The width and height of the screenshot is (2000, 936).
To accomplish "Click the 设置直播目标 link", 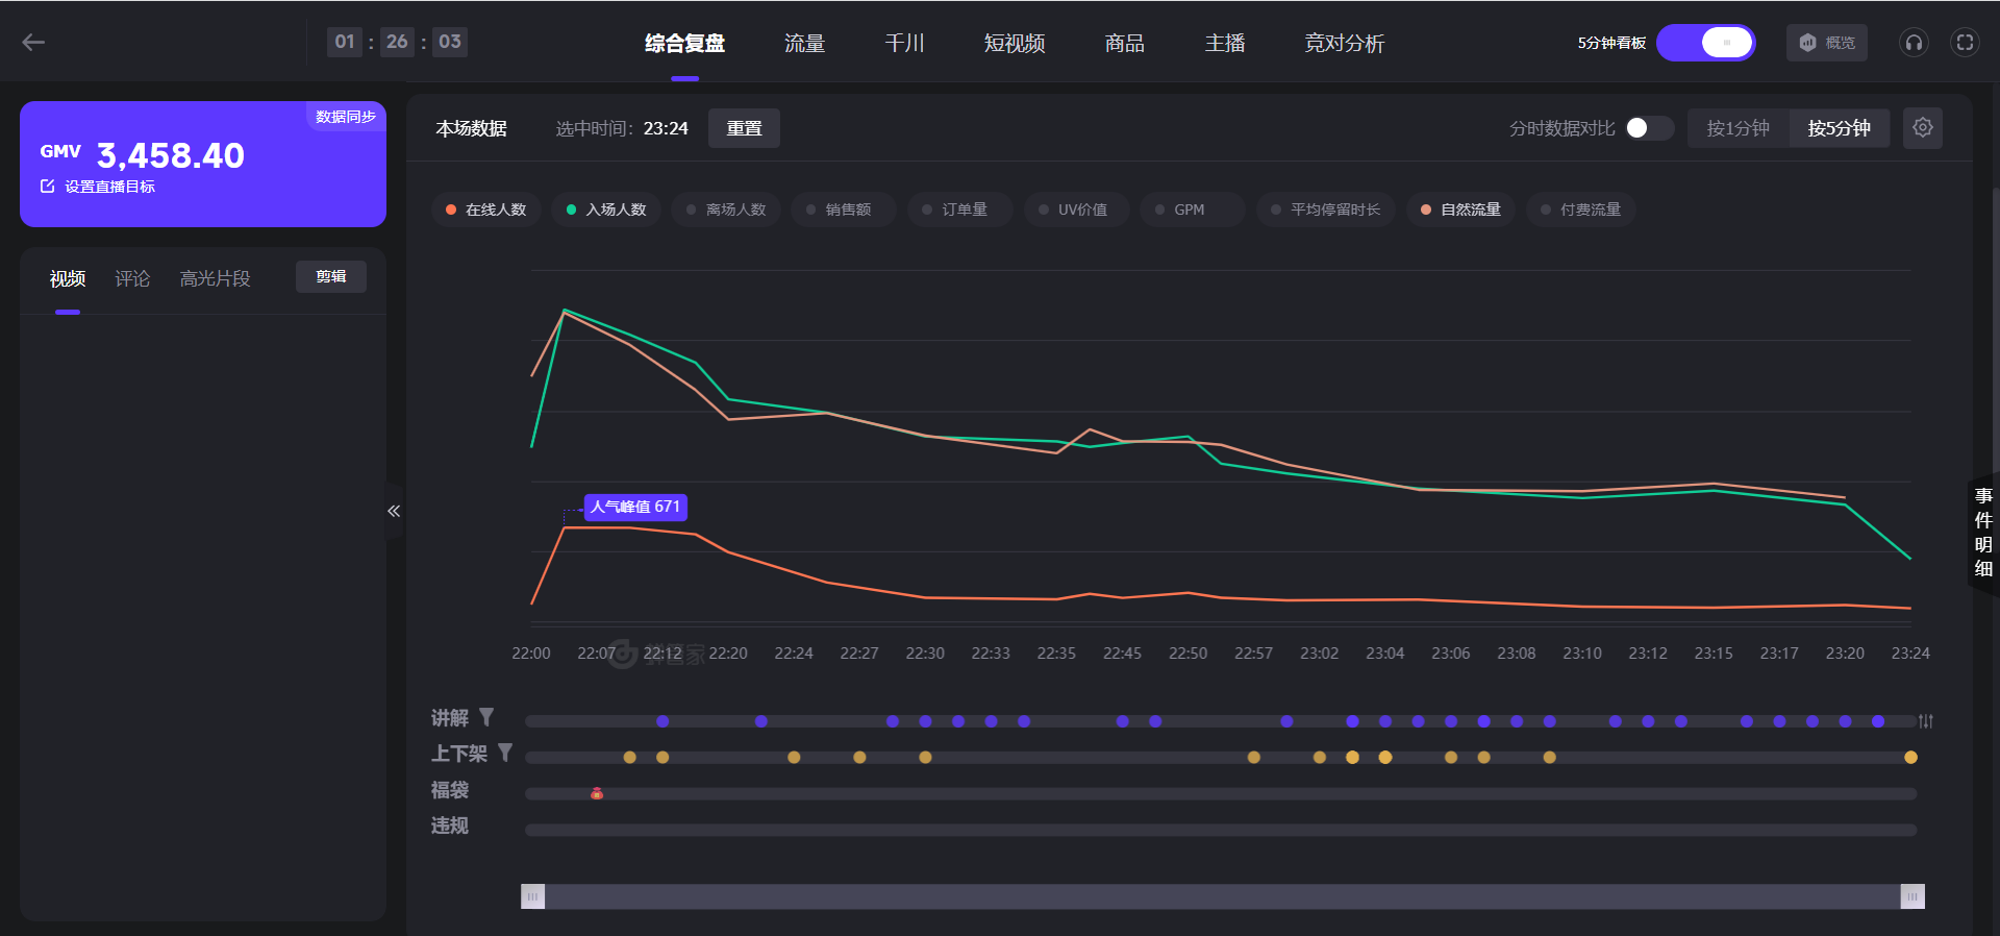I will [x=110, y=186].
